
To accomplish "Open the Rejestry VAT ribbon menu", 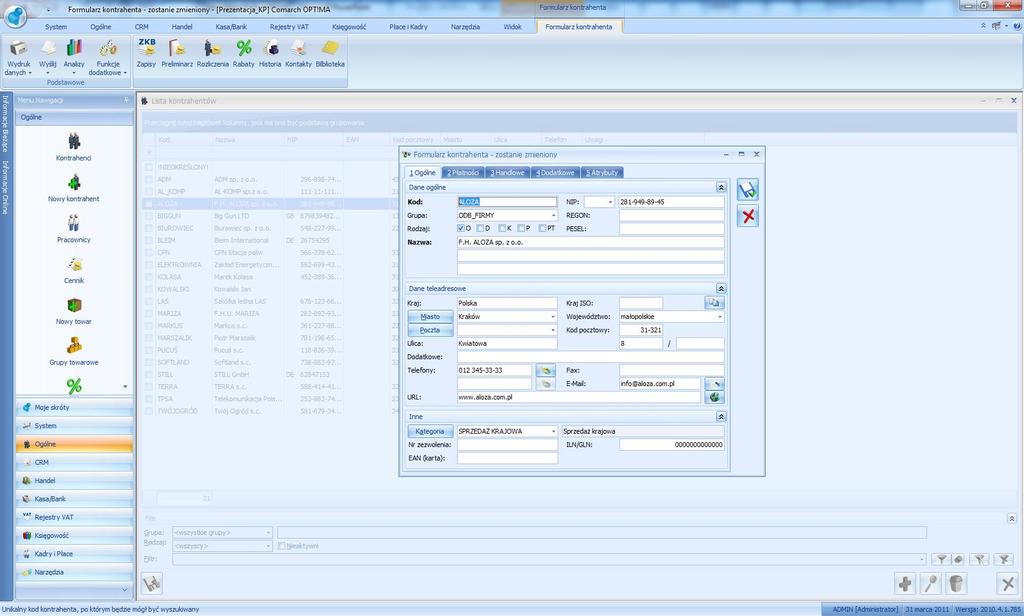I will [x=289, y=27].
